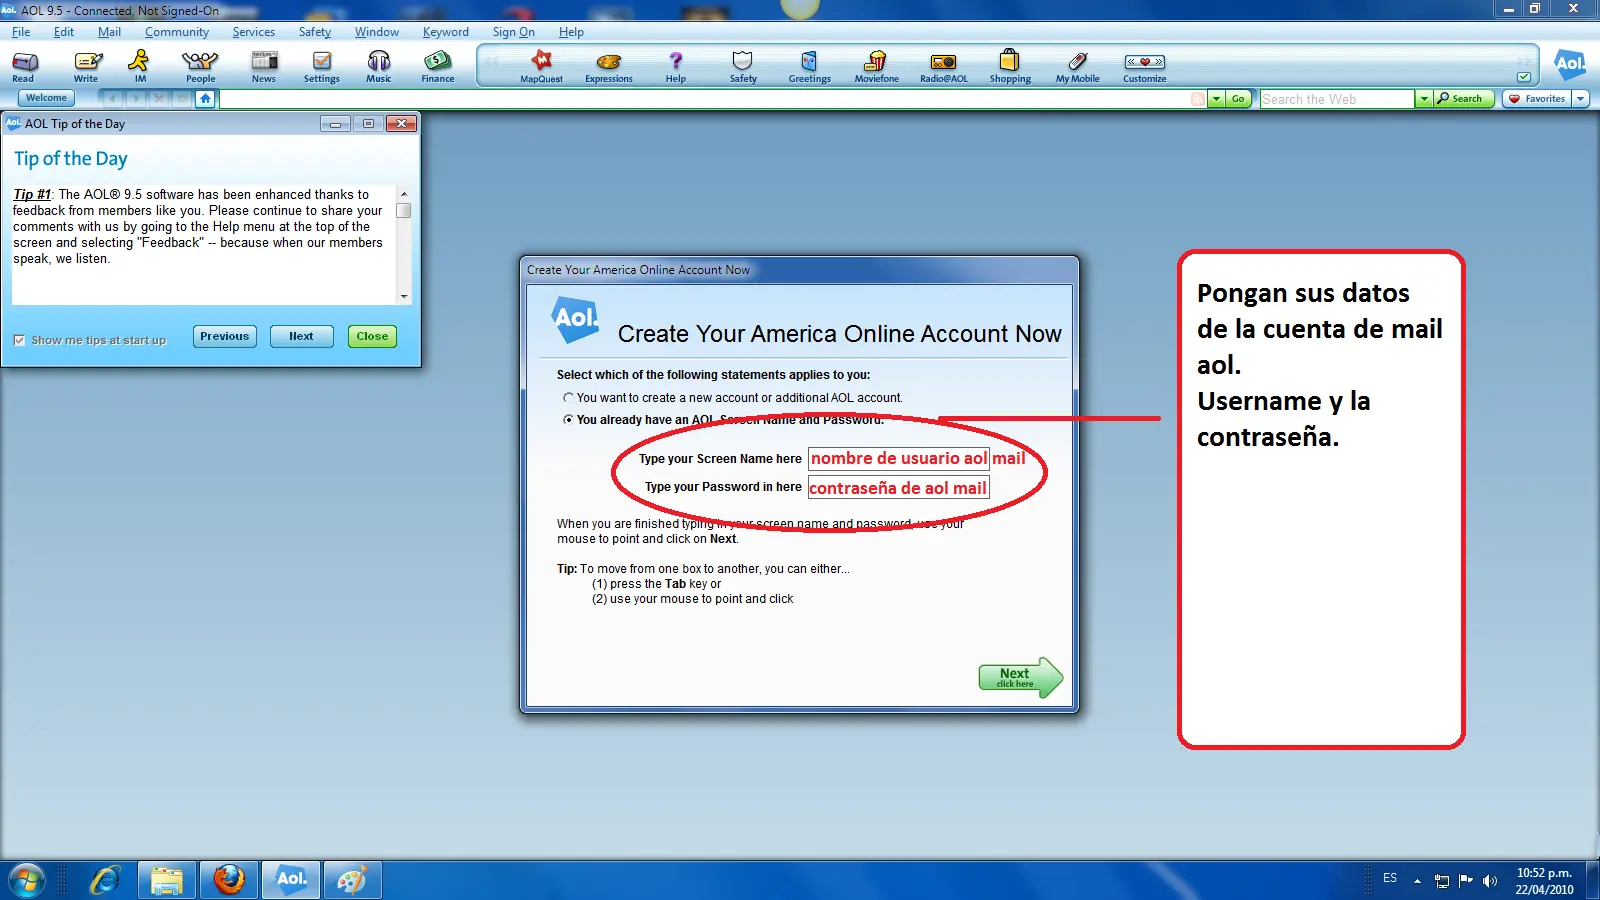Screen dimensions: 1600x900
Task: Click the Firefox icon in the taskbar
Action: tap(229, 880)
